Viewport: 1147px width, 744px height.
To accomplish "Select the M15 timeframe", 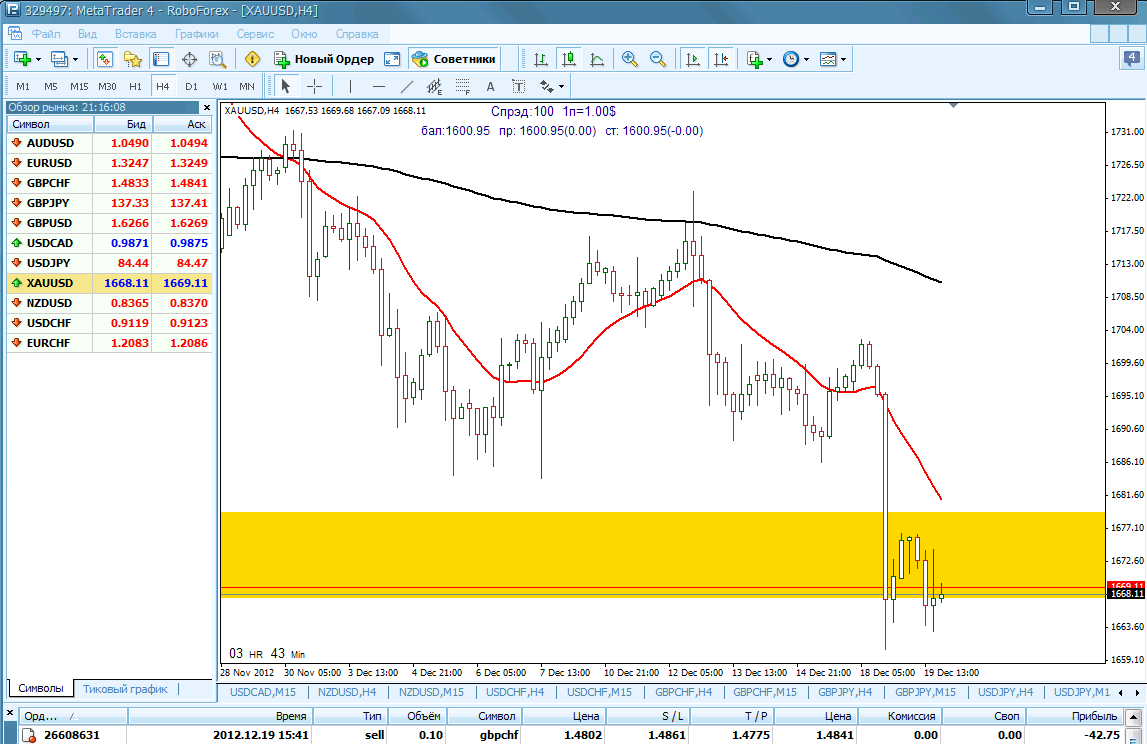I will coord(79,86).
